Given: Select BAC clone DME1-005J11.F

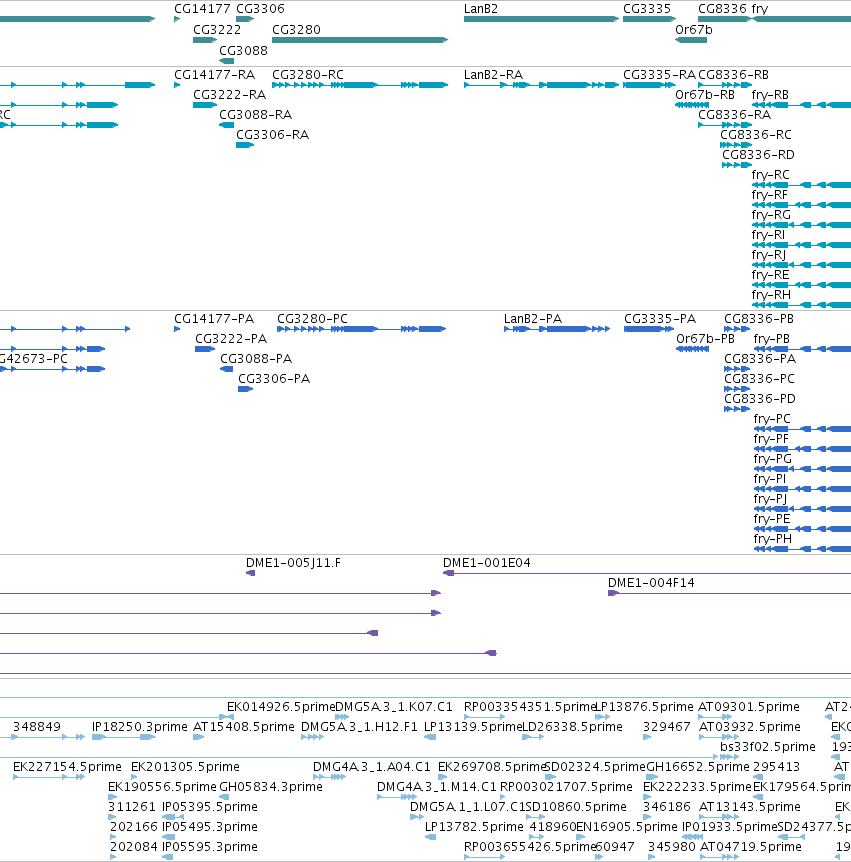Looking at the screenshot, I should (x=251, y=573).
